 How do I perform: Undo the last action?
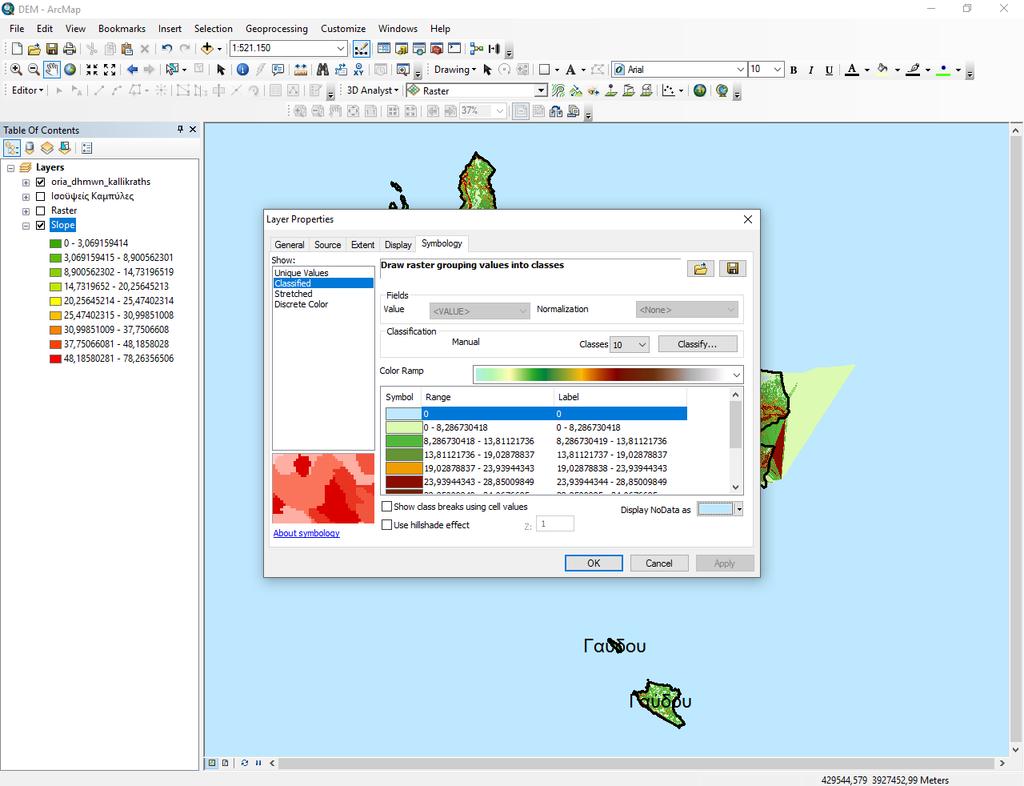(167, 48)
